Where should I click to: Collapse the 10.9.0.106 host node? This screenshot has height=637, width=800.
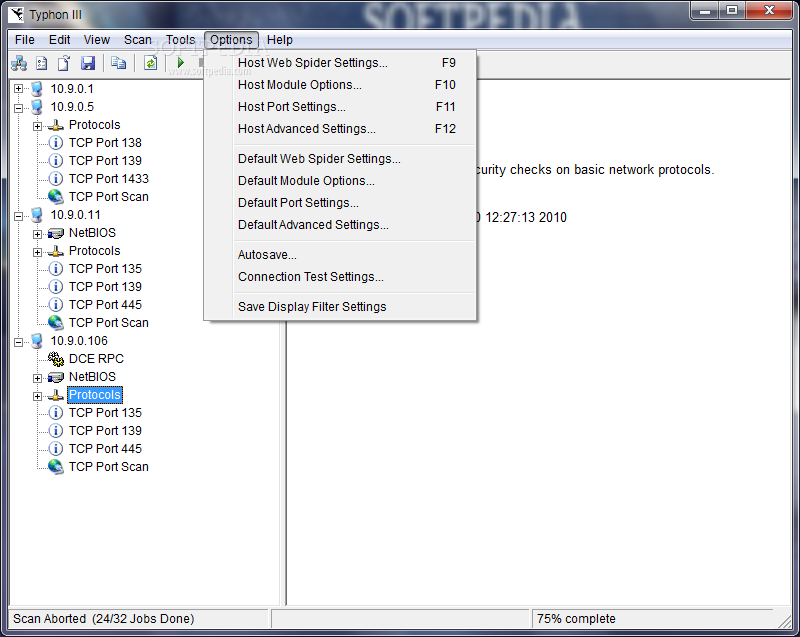point(18,342)
